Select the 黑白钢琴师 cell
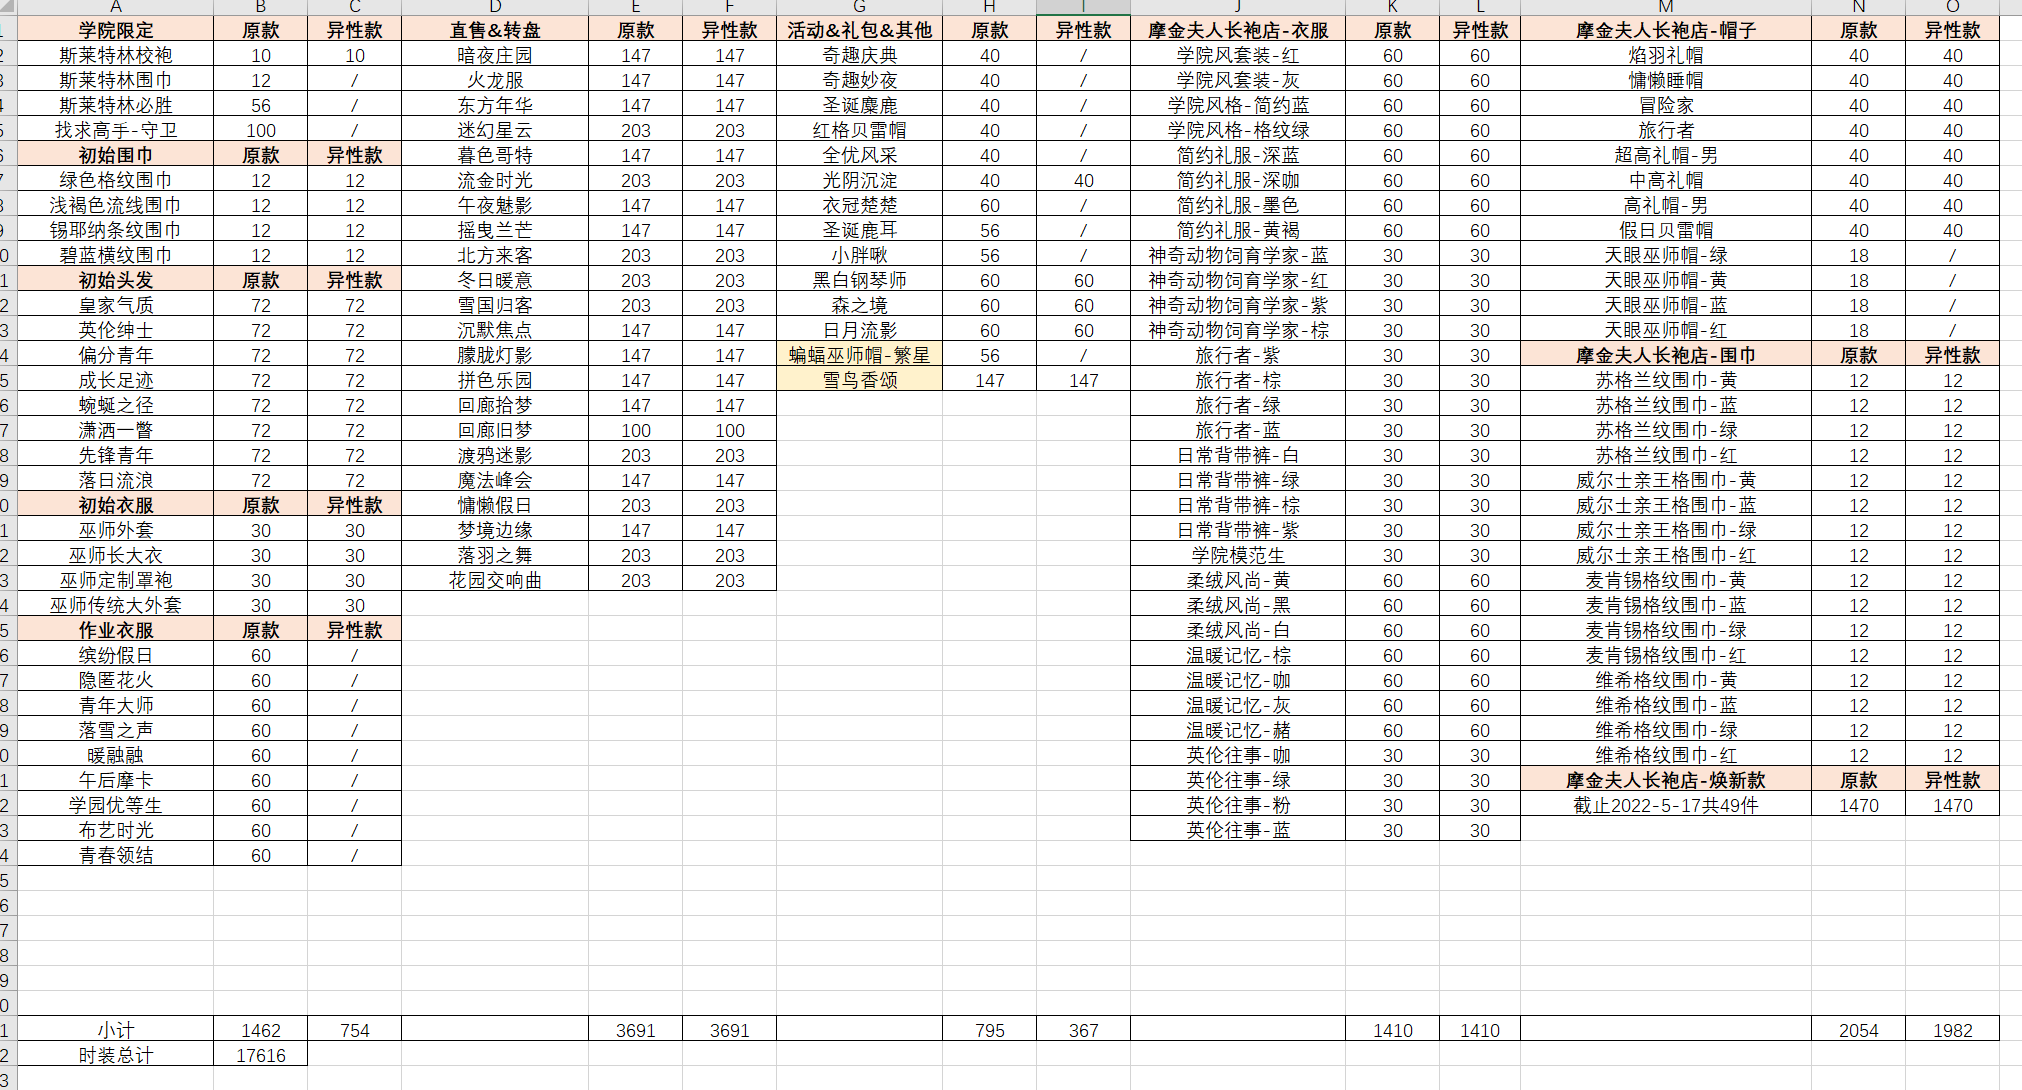 [860, 280]
